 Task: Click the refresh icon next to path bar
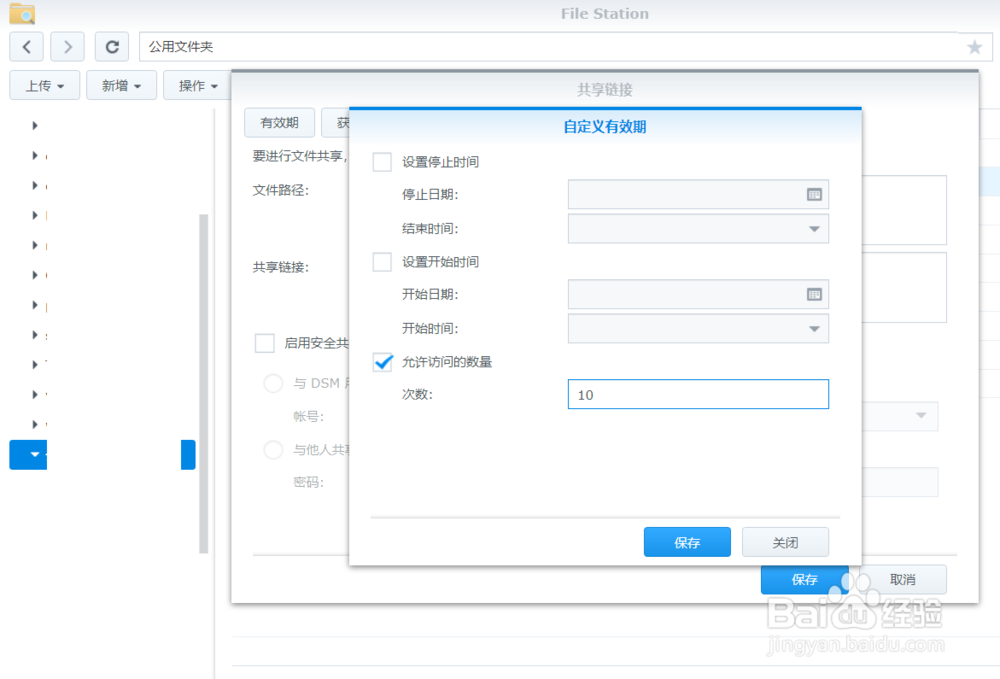point(112,46)
